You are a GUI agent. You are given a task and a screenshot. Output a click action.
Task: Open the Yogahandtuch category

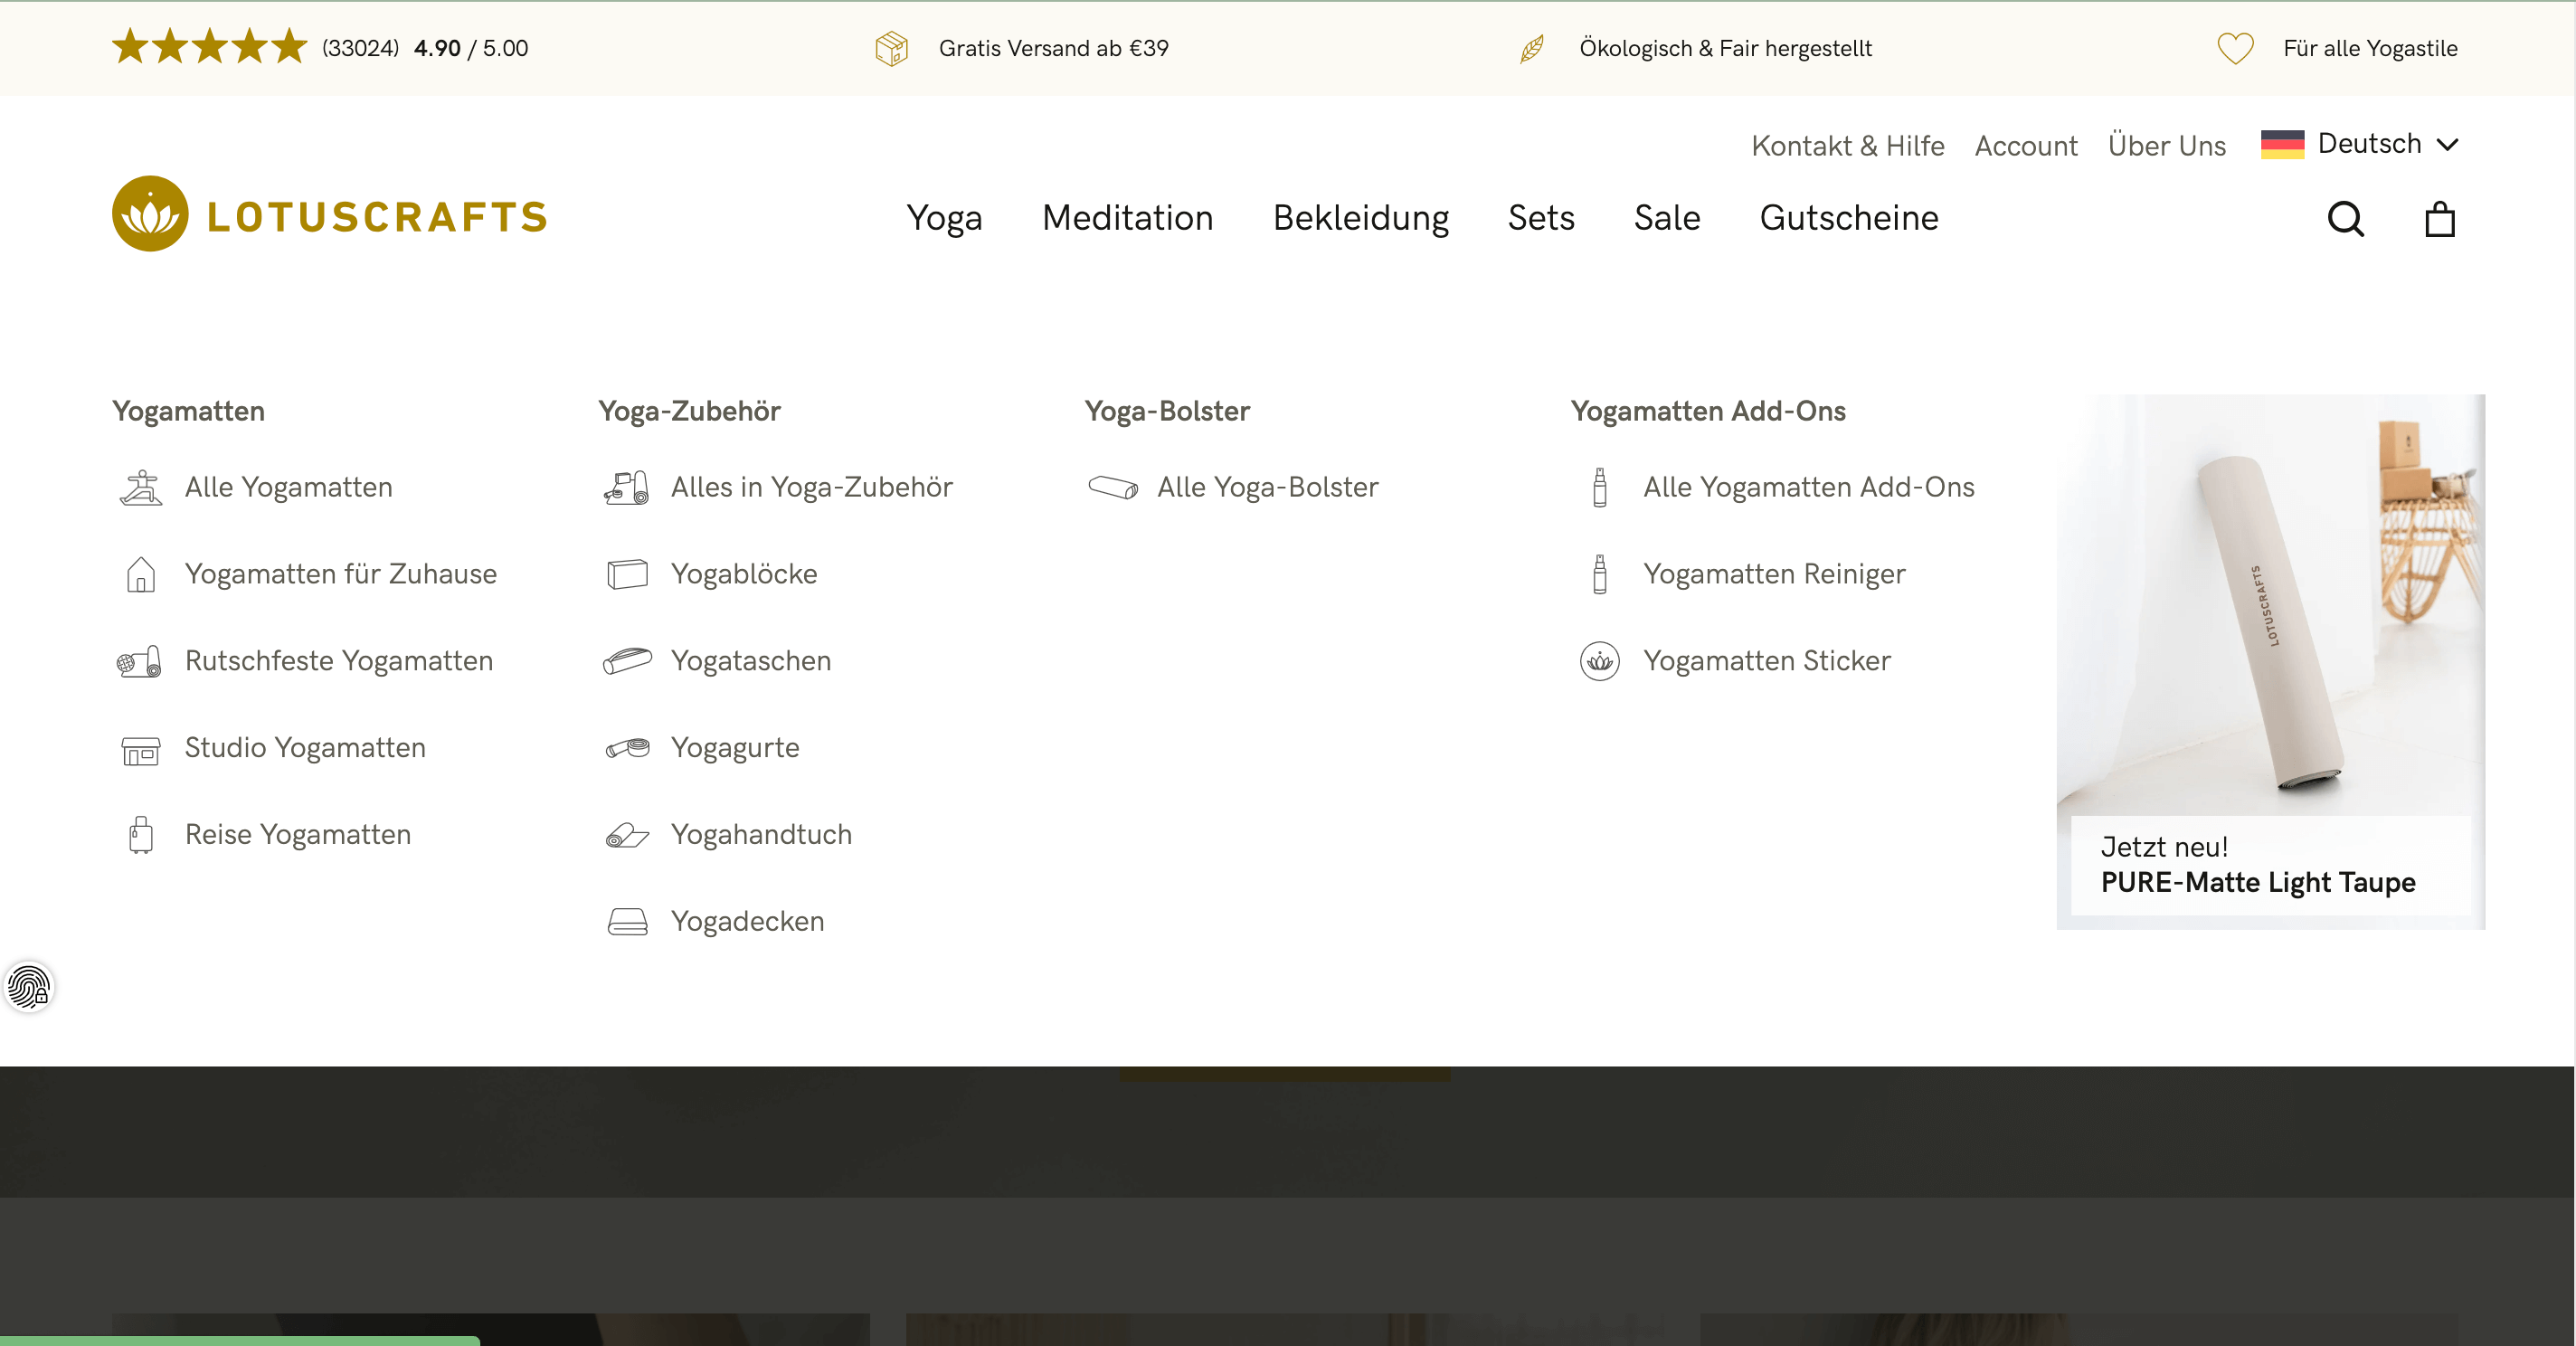click(761, 835)
